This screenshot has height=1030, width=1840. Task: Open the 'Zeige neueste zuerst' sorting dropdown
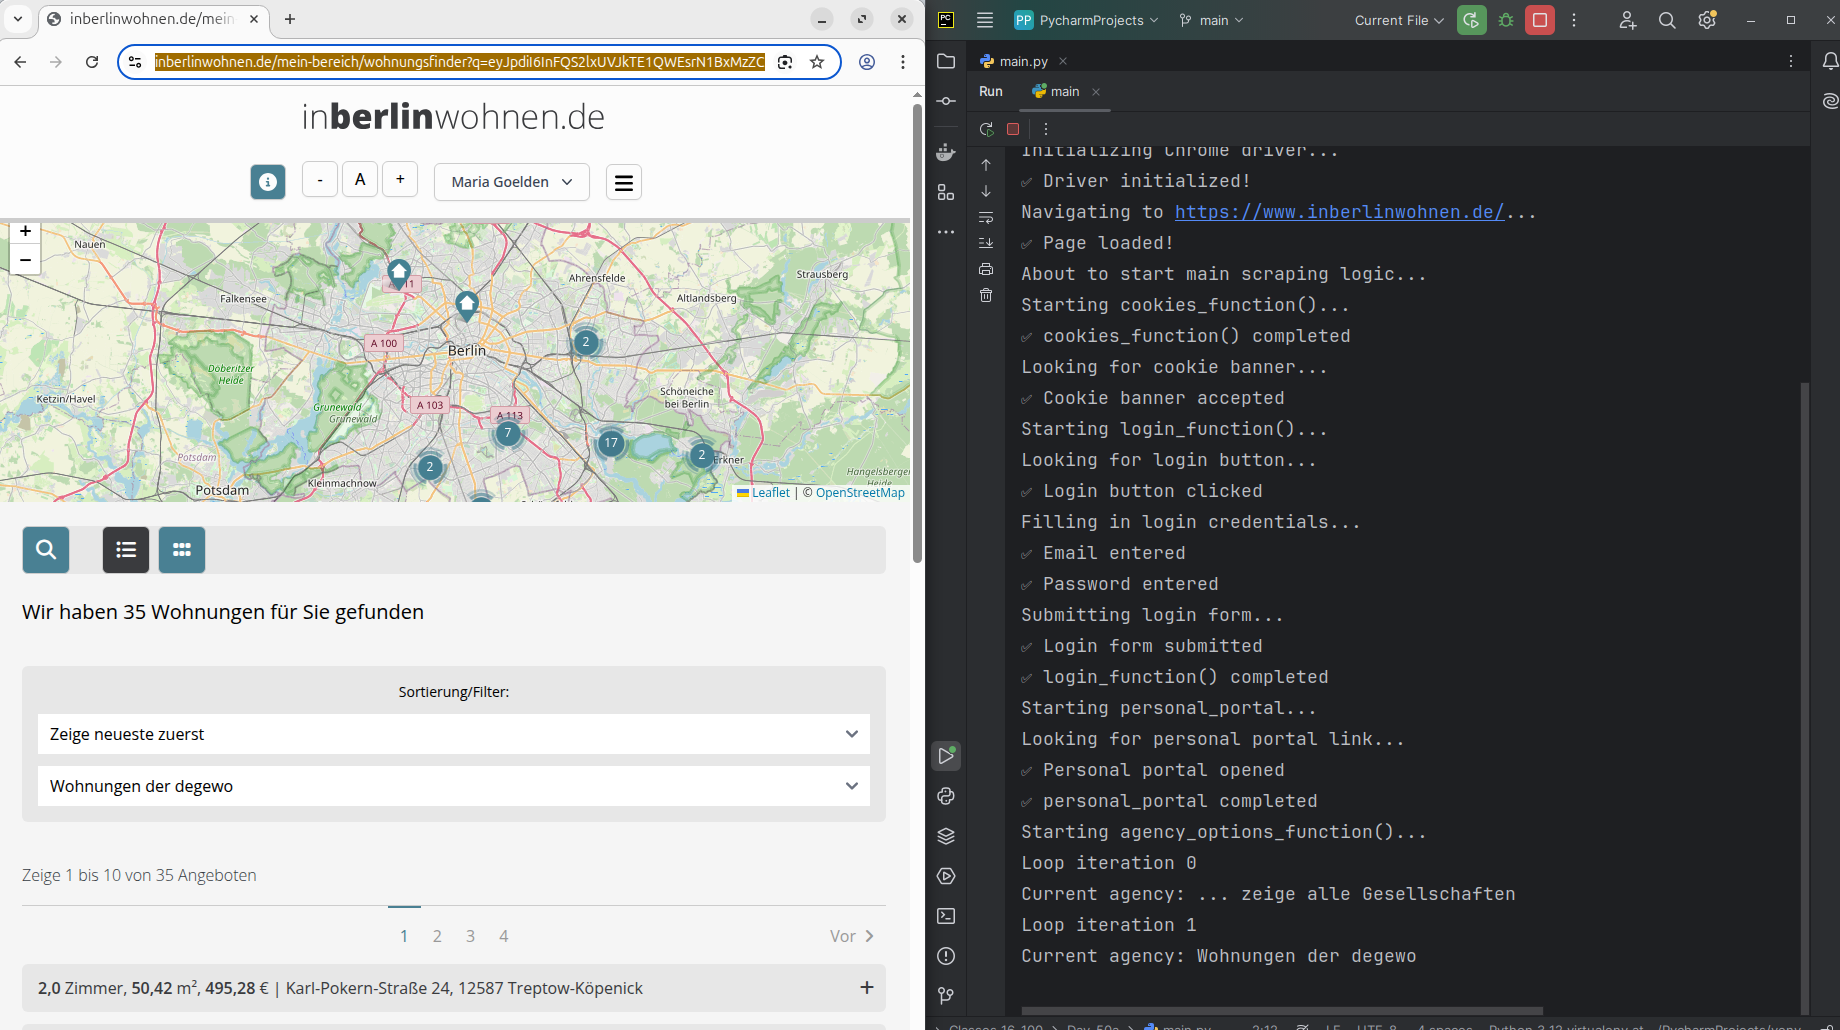coord(453,734)
